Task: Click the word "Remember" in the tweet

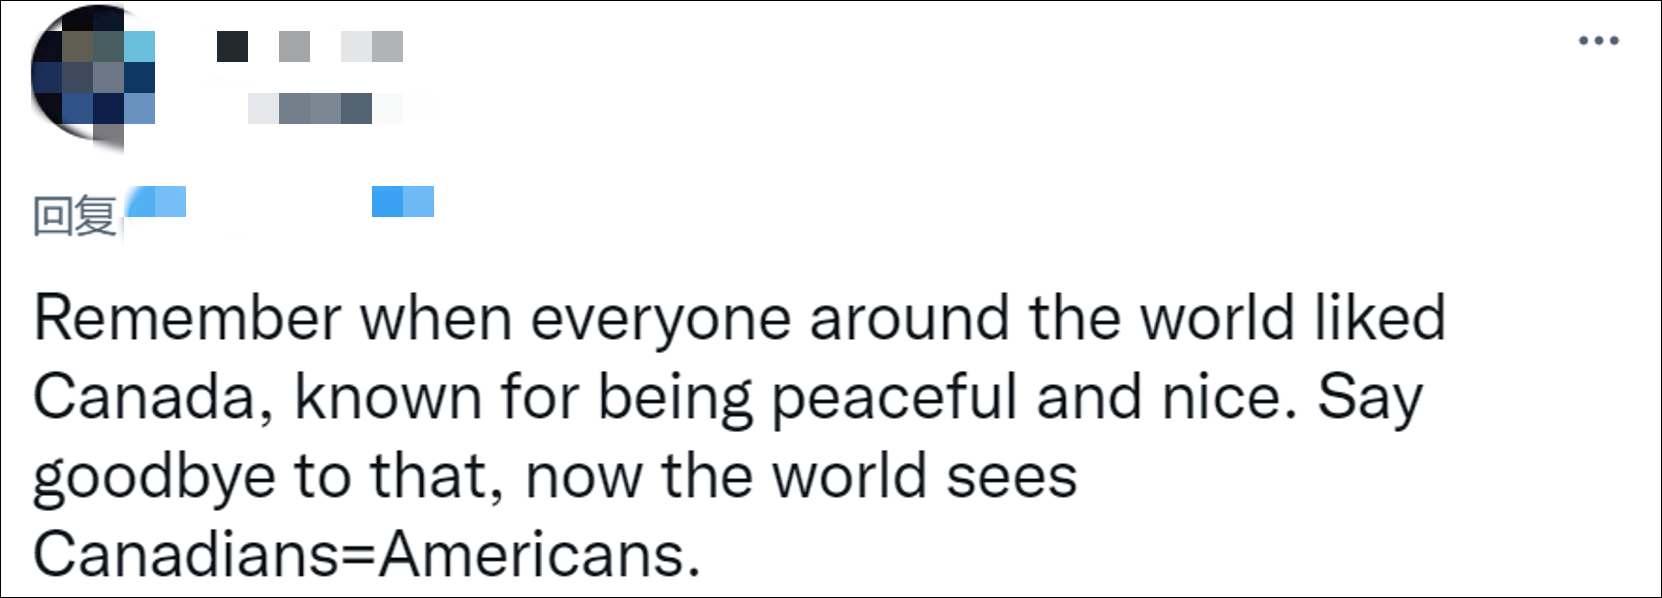Action: click(x=188, y=319)
